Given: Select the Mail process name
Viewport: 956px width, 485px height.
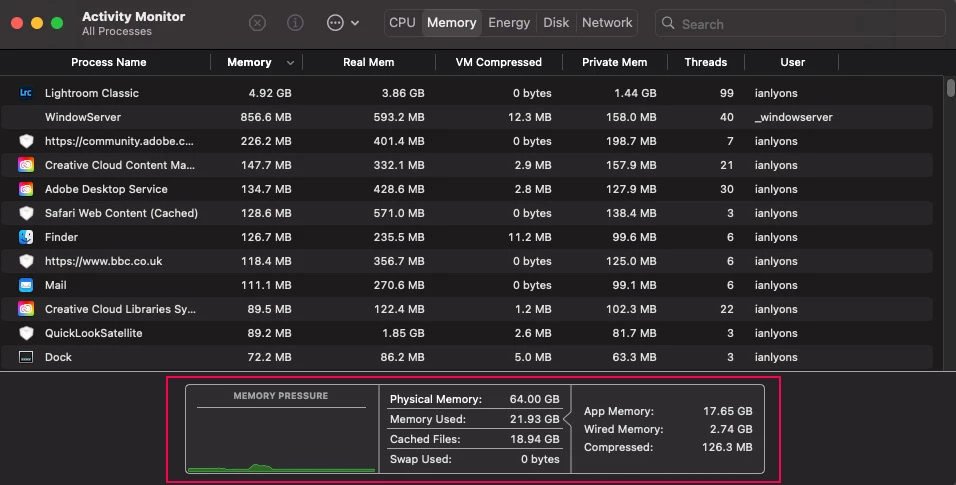Looking at the screenshot, I should (55, 285).
